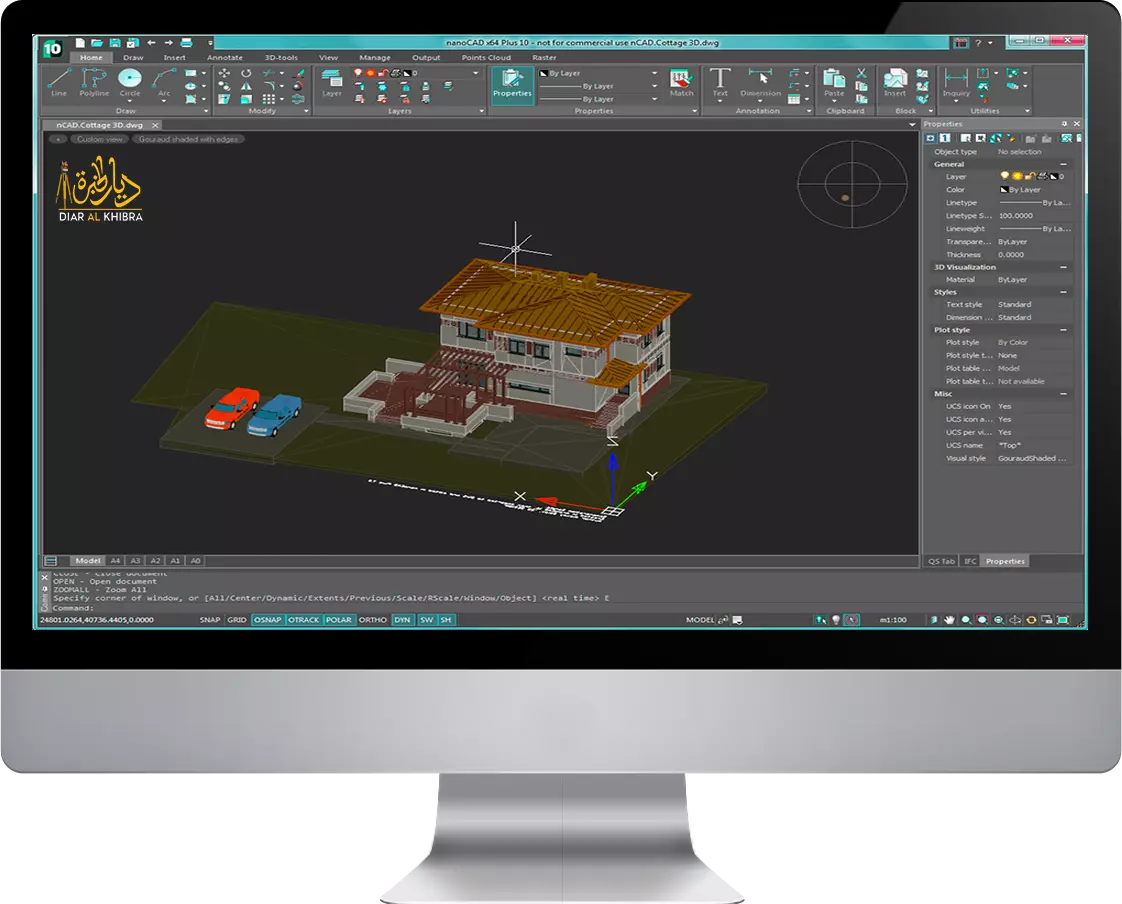Collapse the General section in Properties panel
Viewport: 1122px width, 904px height.
tap(1063, 164)
